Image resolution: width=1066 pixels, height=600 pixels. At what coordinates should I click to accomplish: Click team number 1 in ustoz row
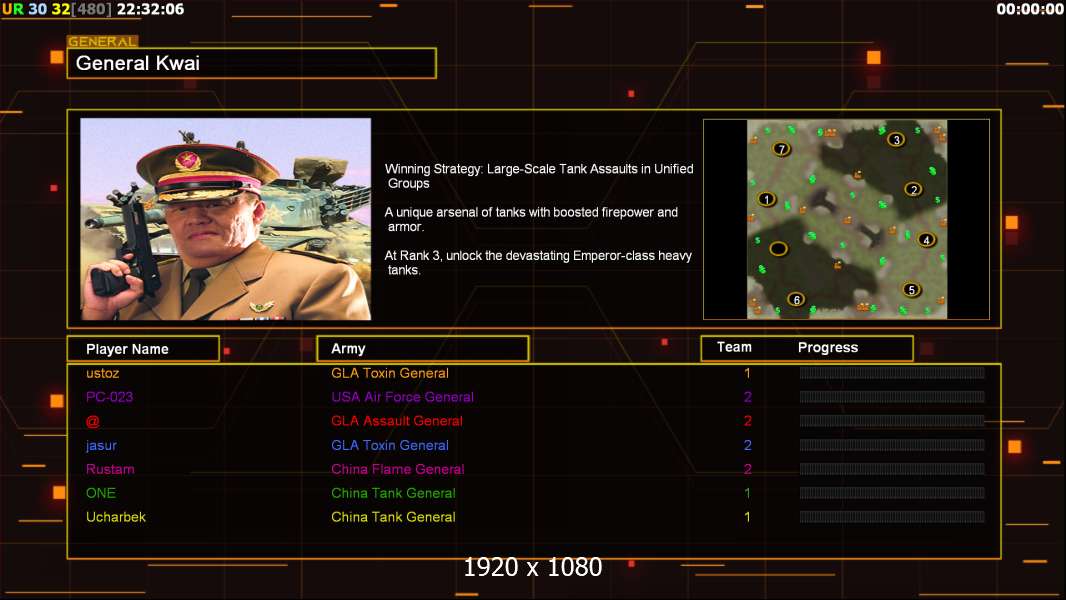click(x=747, y=373)
